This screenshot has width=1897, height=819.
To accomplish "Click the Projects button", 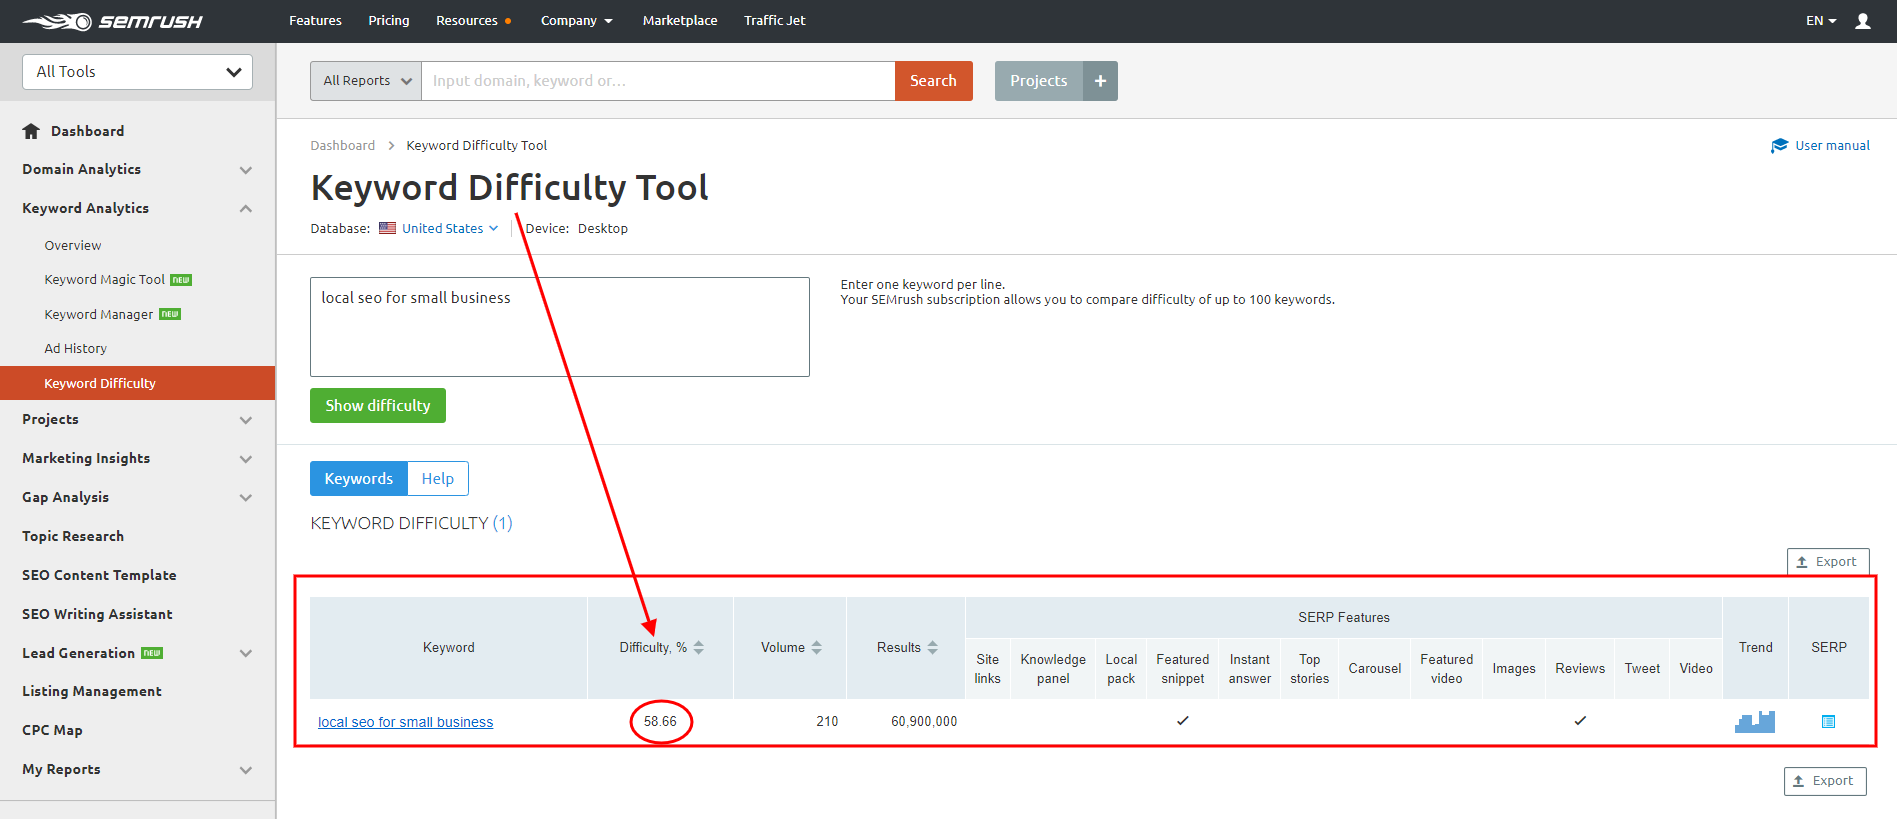I will (x=1039, y=81).
